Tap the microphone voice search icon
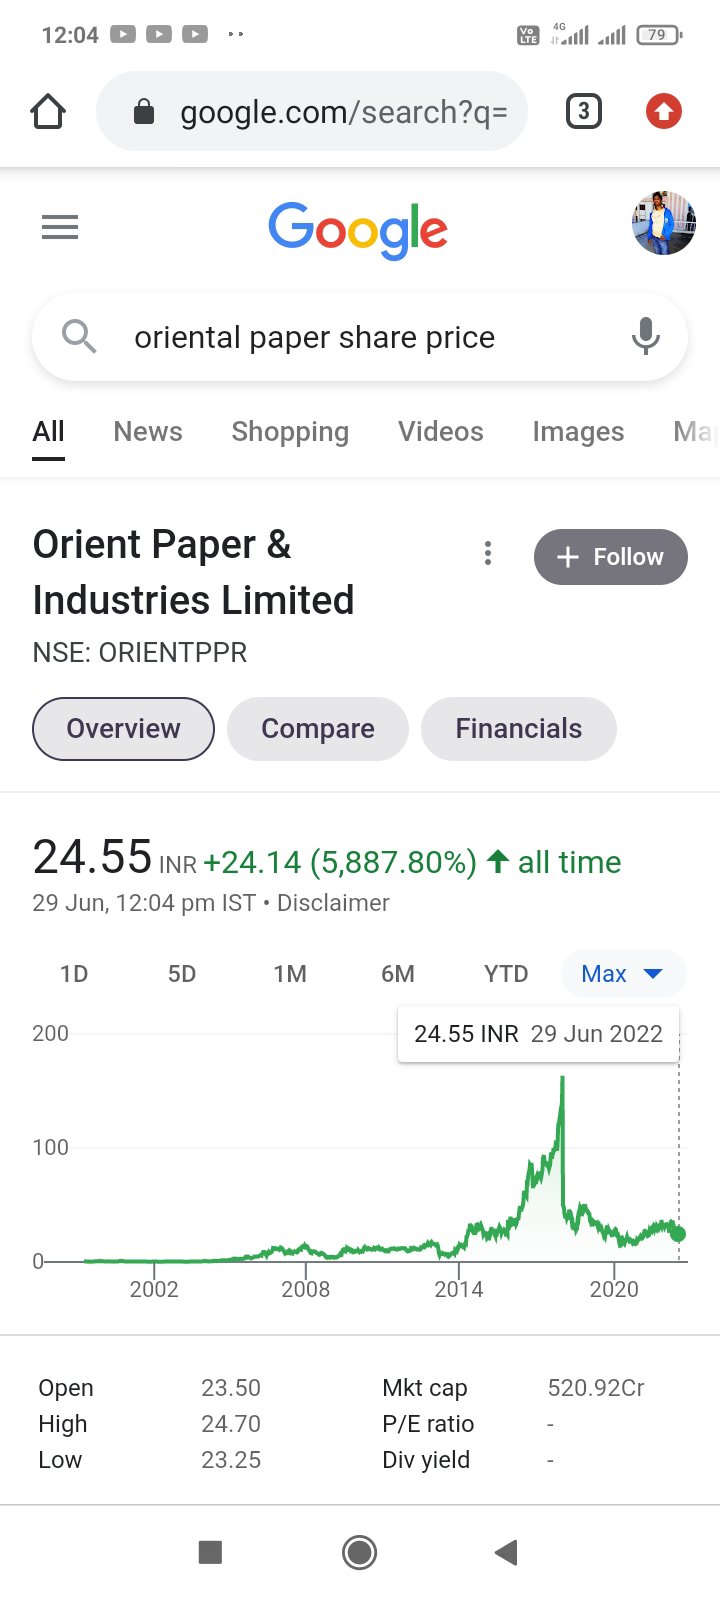 [646, 337]
